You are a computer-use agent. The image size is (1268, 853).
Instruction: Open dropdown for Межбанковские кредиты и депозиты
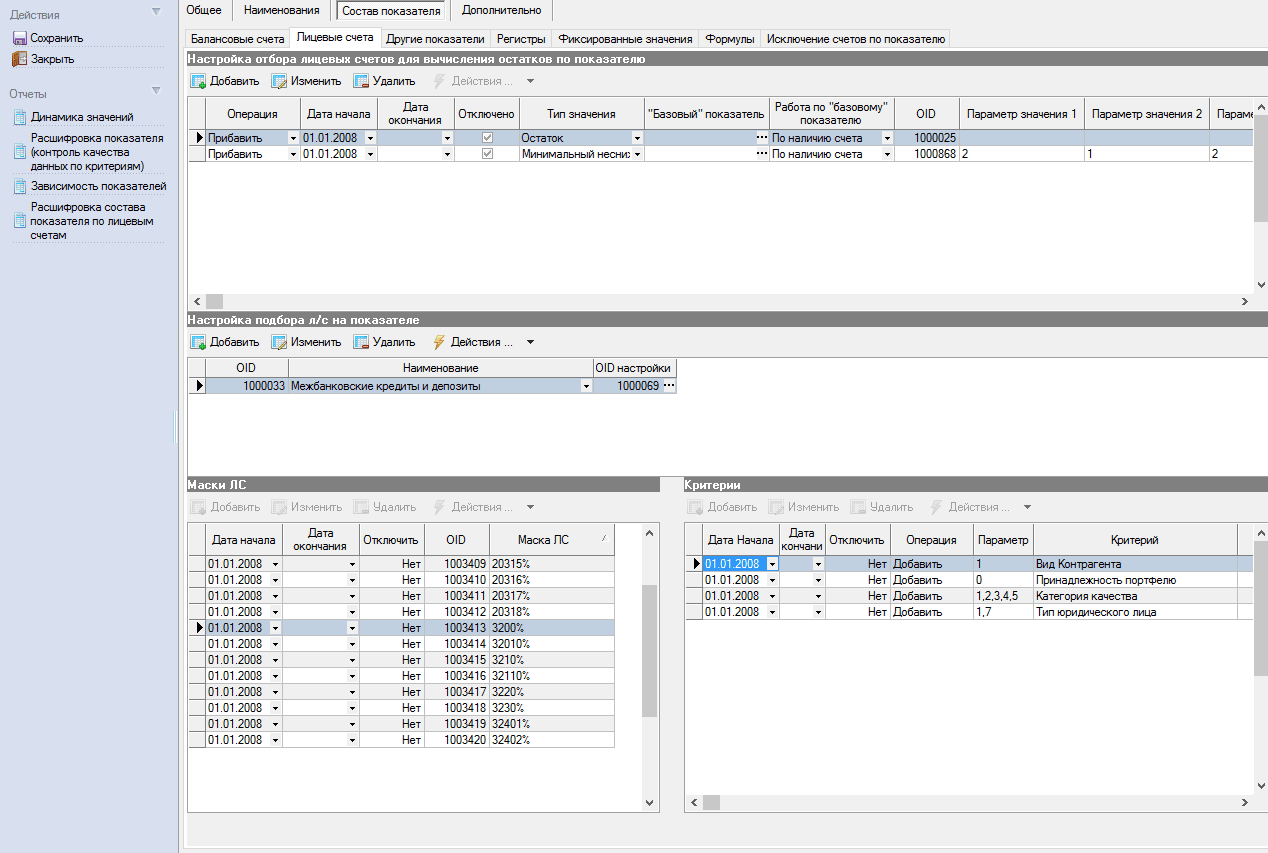tap(586, 386)
